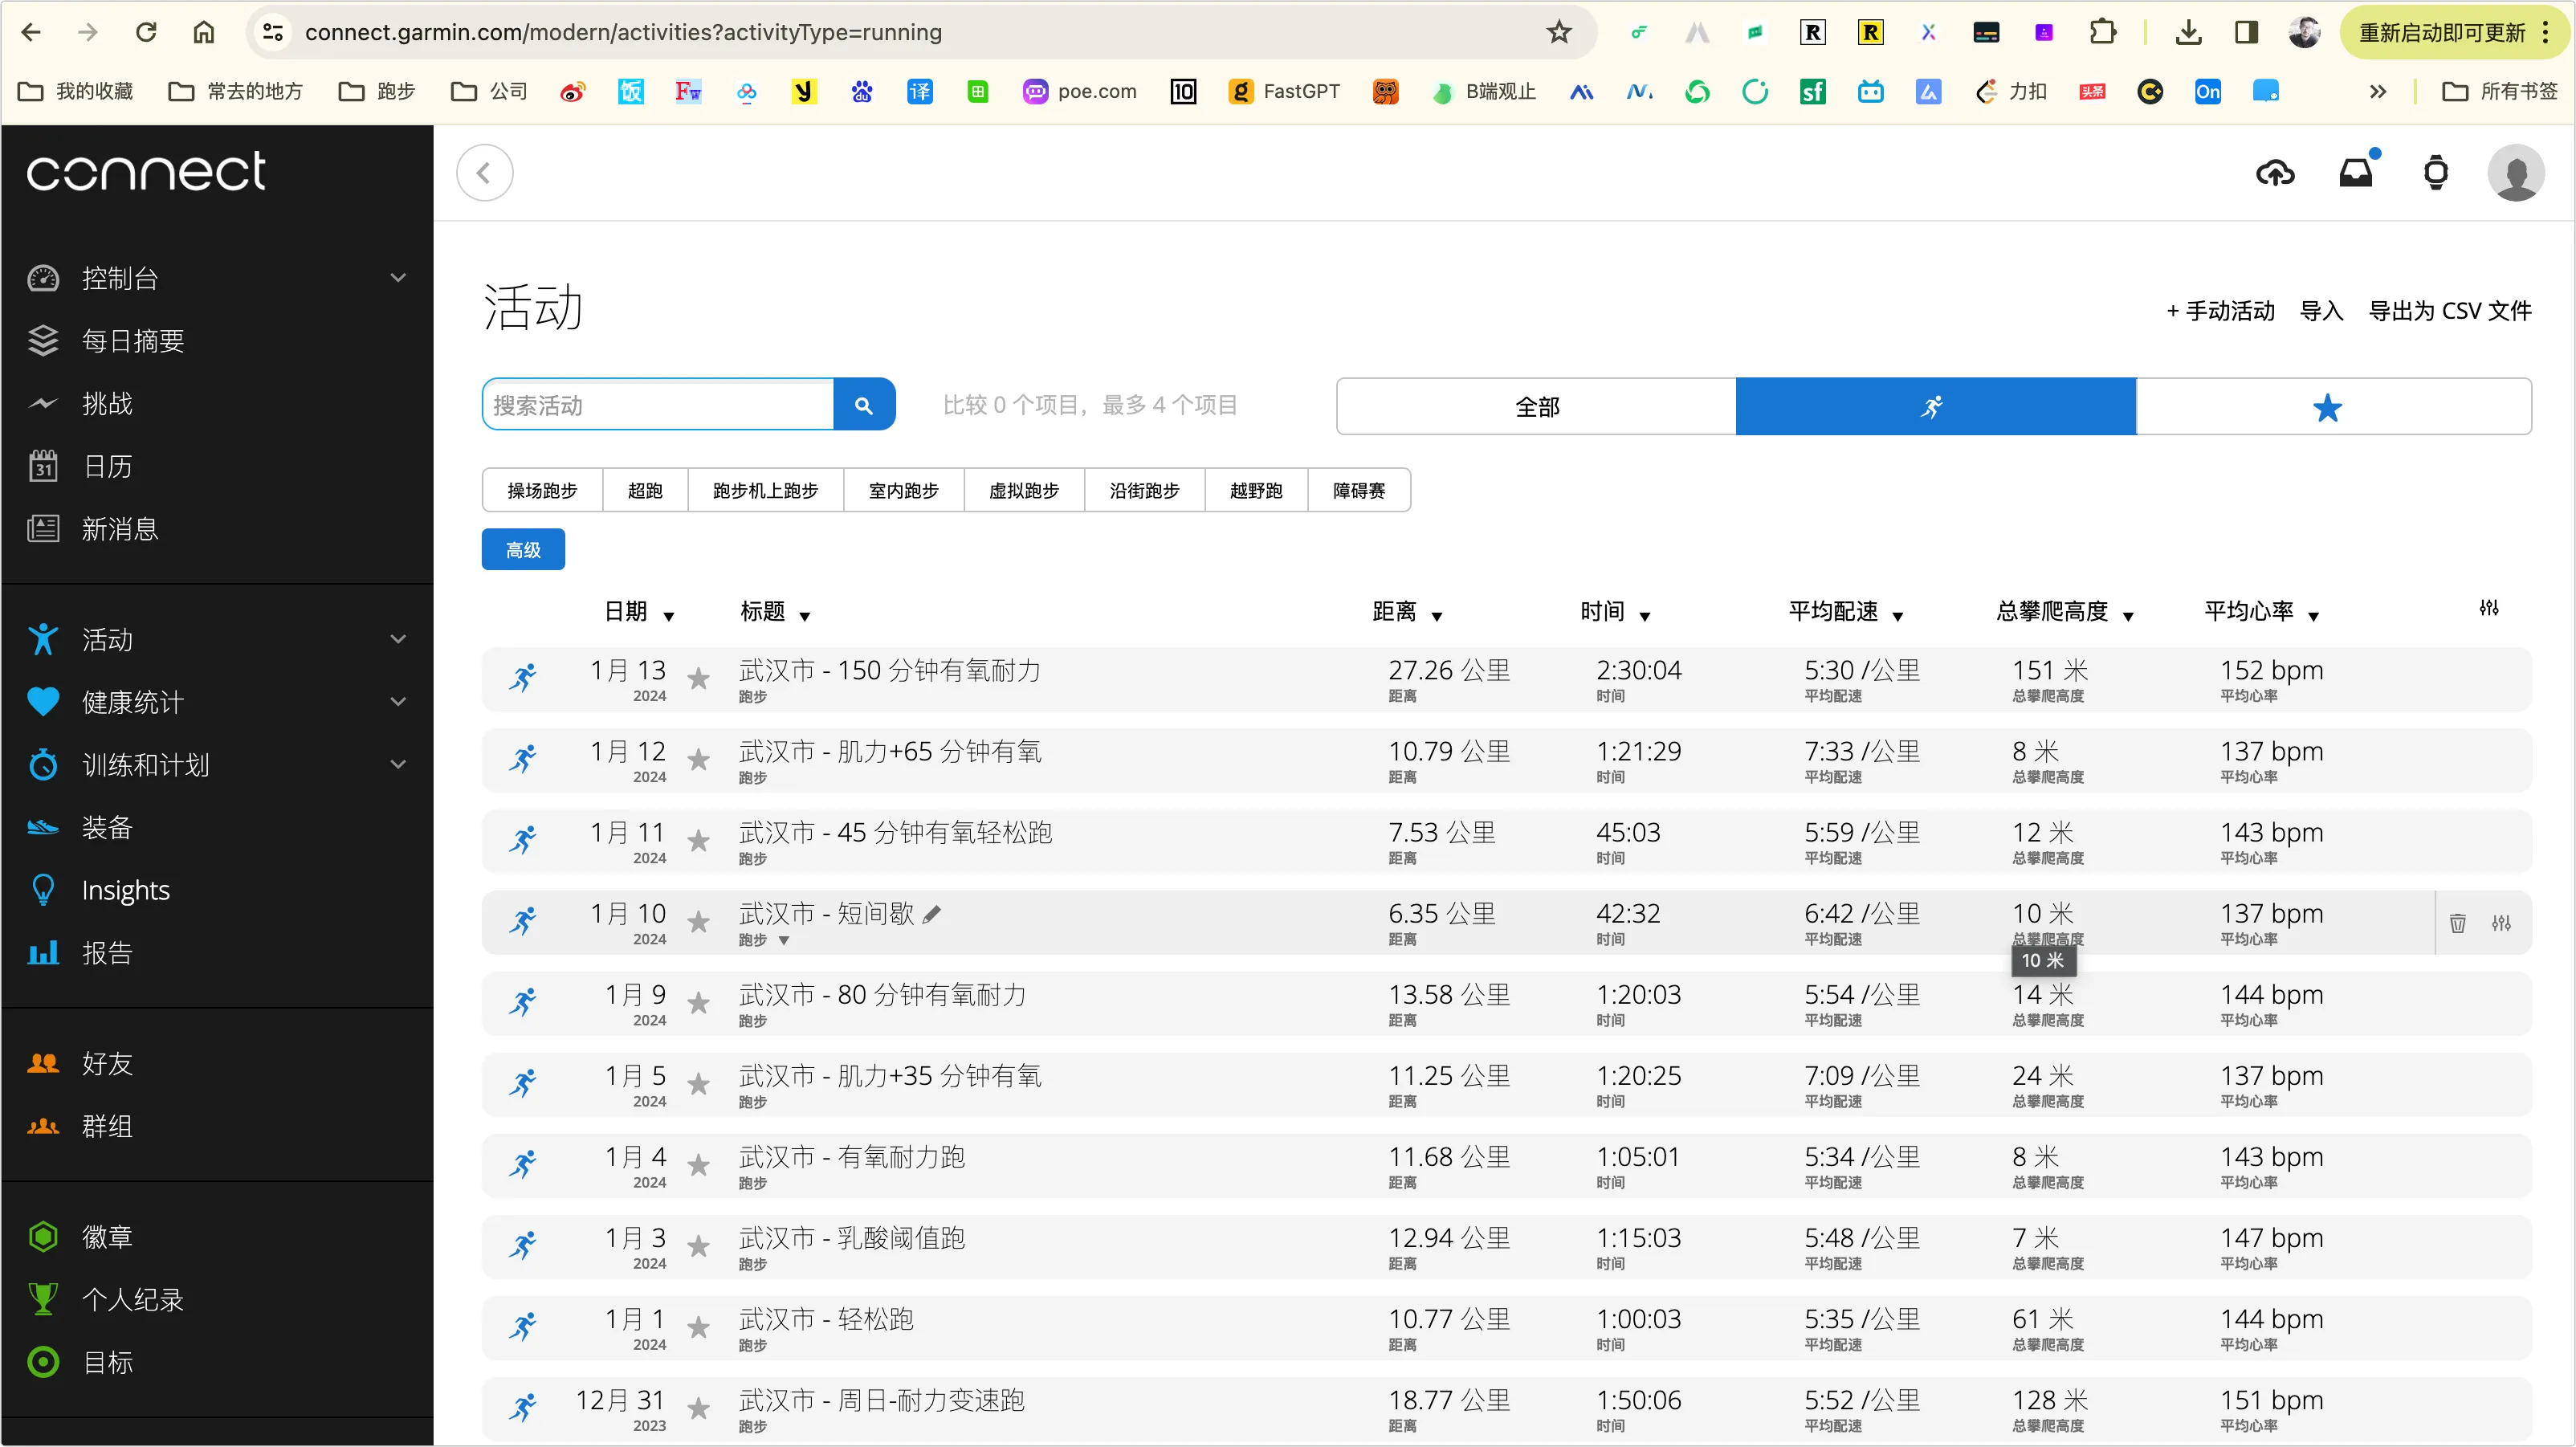Toggle favorite star for 1月 9 activity
Image resolution: width=2576 pixels, height=1447 pixels.
[699, 1003]
